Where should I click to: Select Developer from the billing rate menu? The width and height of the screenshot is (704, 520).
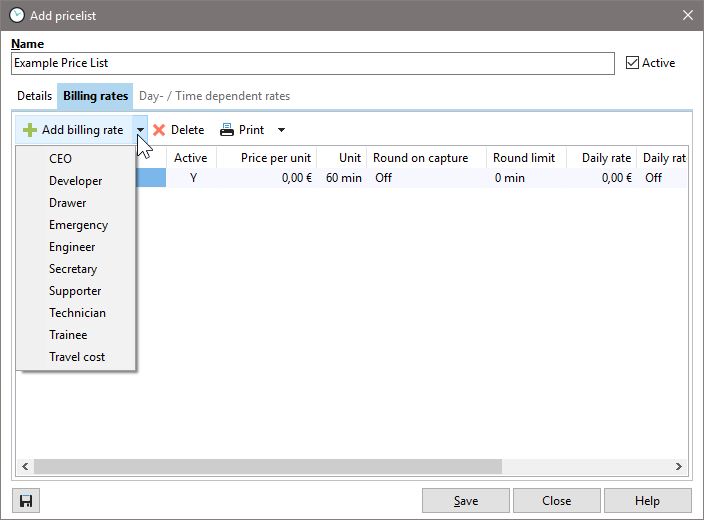[x=76, y=181]
